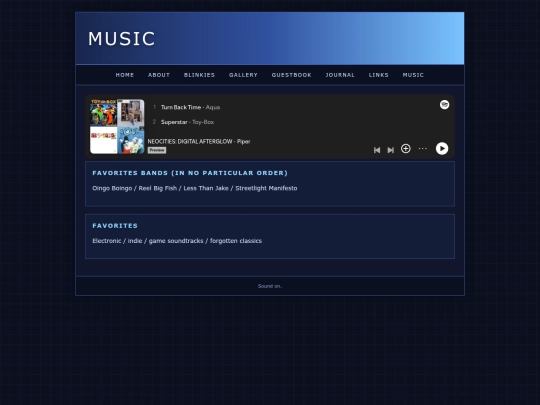540x405 pixels.
Task: Skip to next track in player
Action: [391, 150]
